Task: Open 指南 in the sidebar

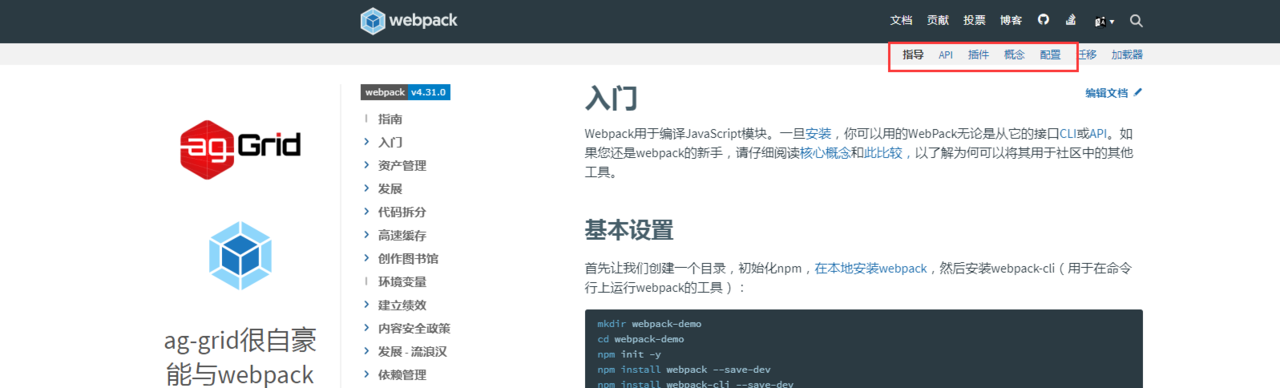Action: coord(390,119)
